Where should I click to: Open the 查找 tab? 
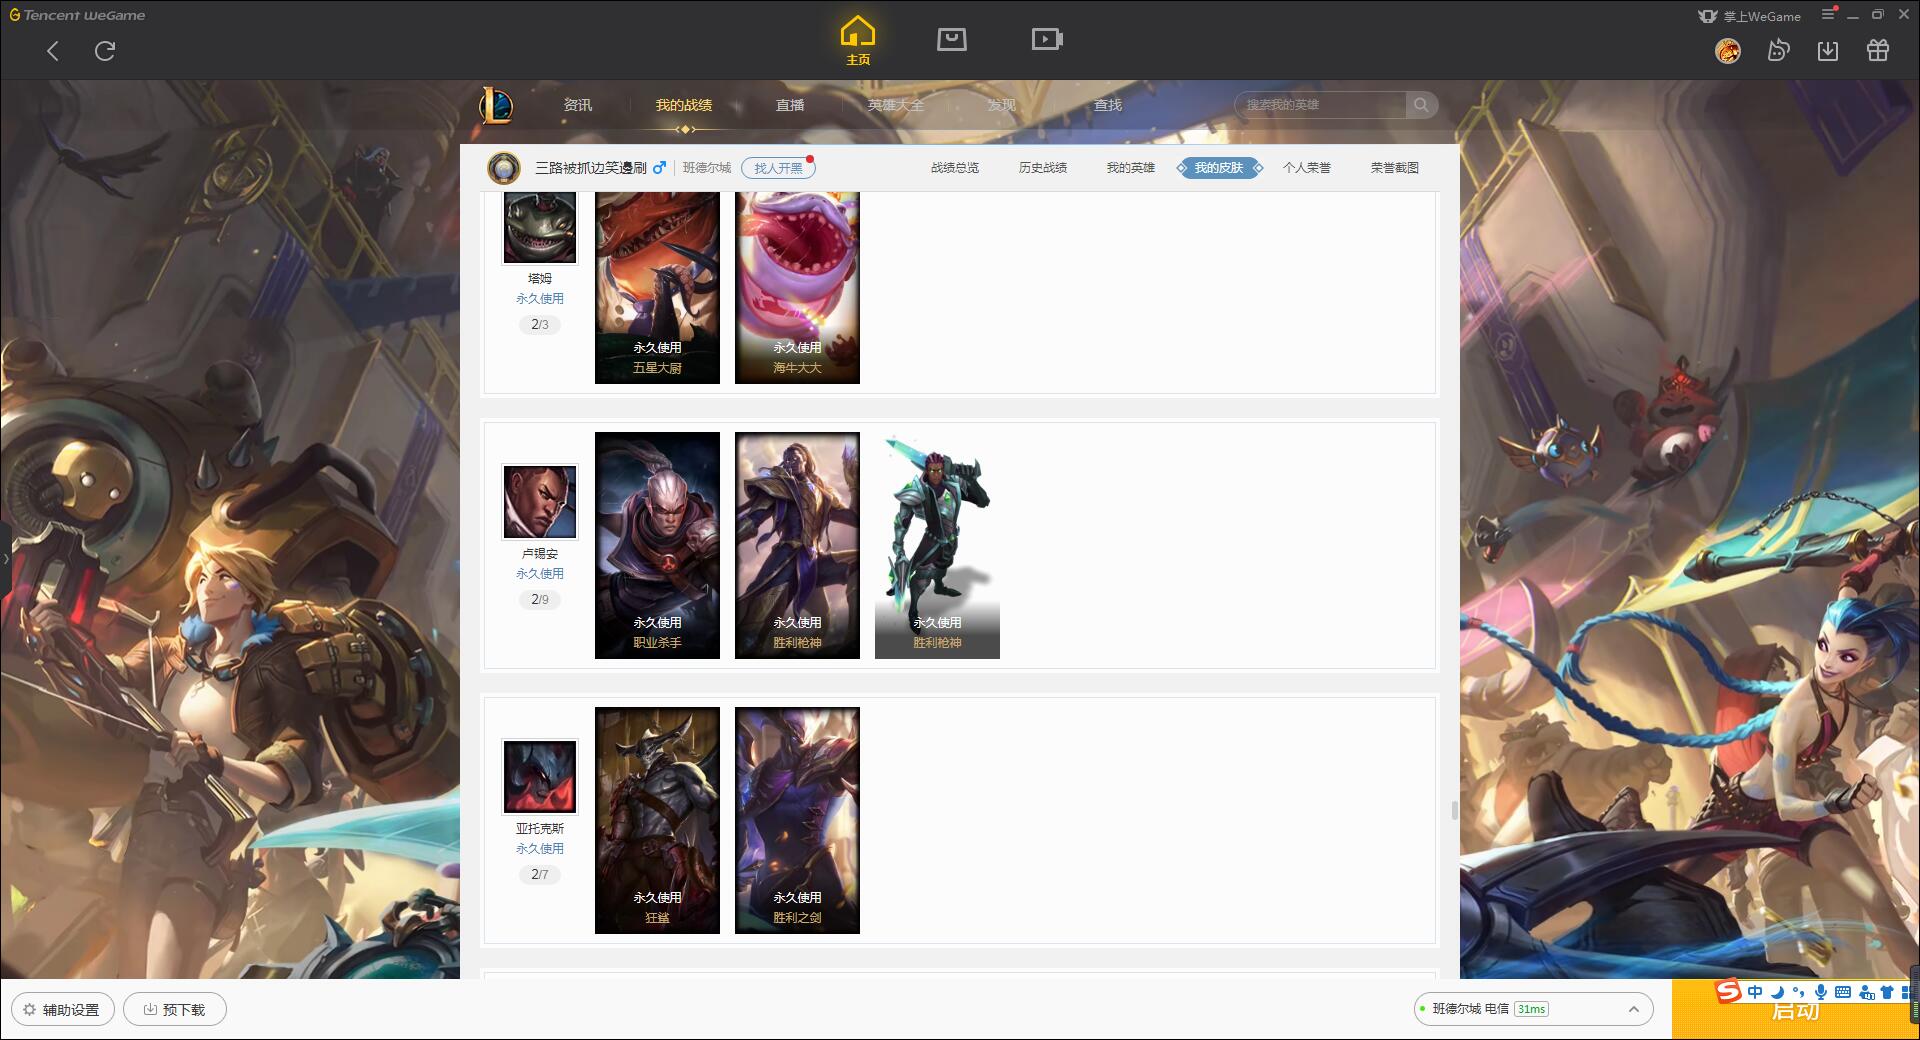click(x=1108, y=105)
